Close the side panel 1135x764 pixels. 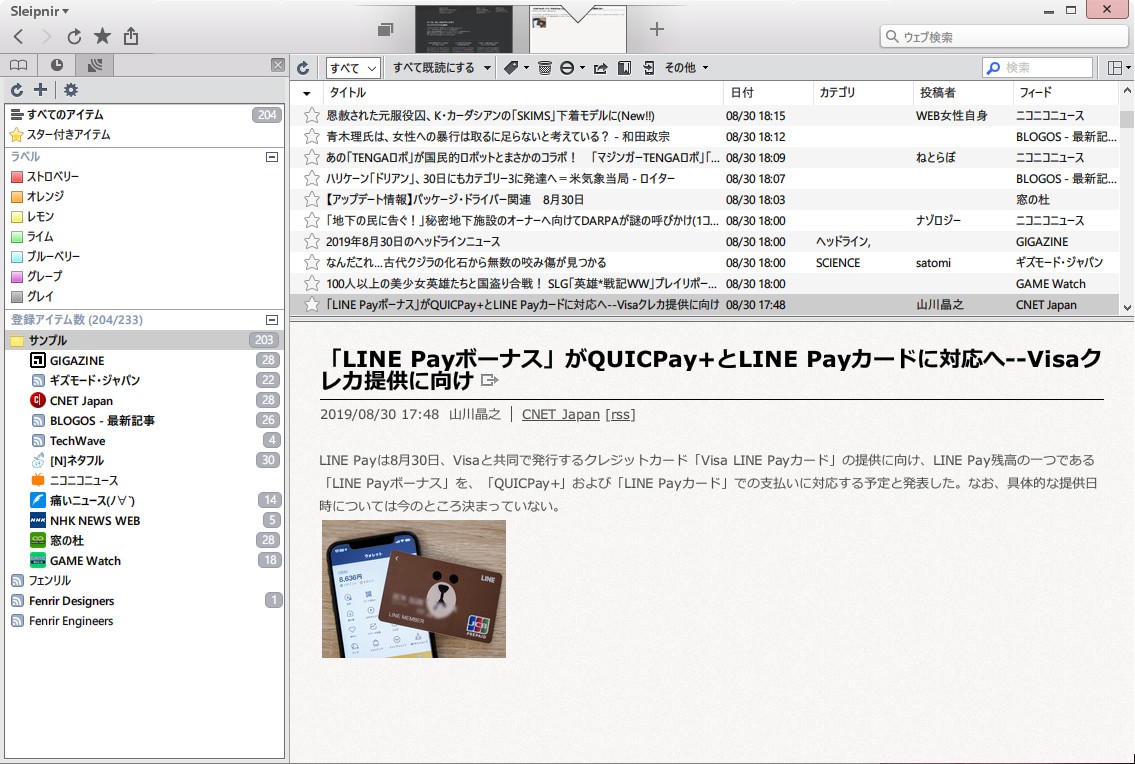click(x=277, y=65)
